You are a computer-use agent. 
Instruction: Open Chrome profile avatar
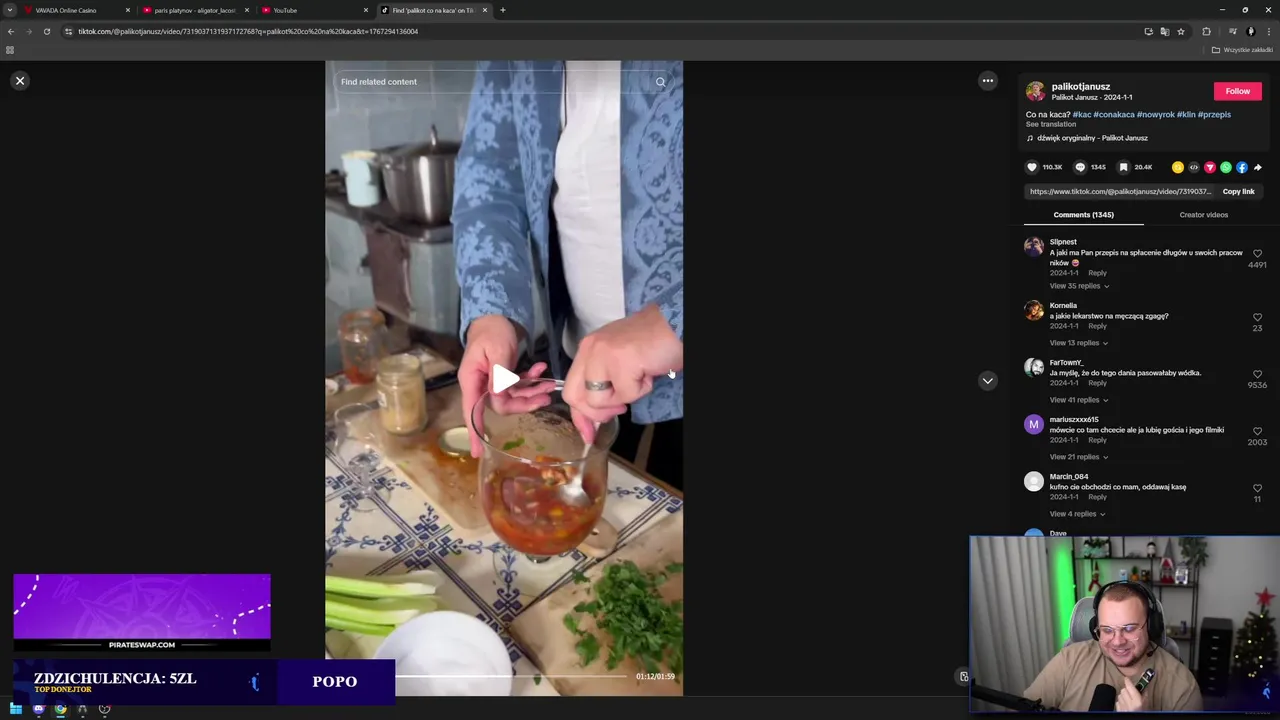1251,31
